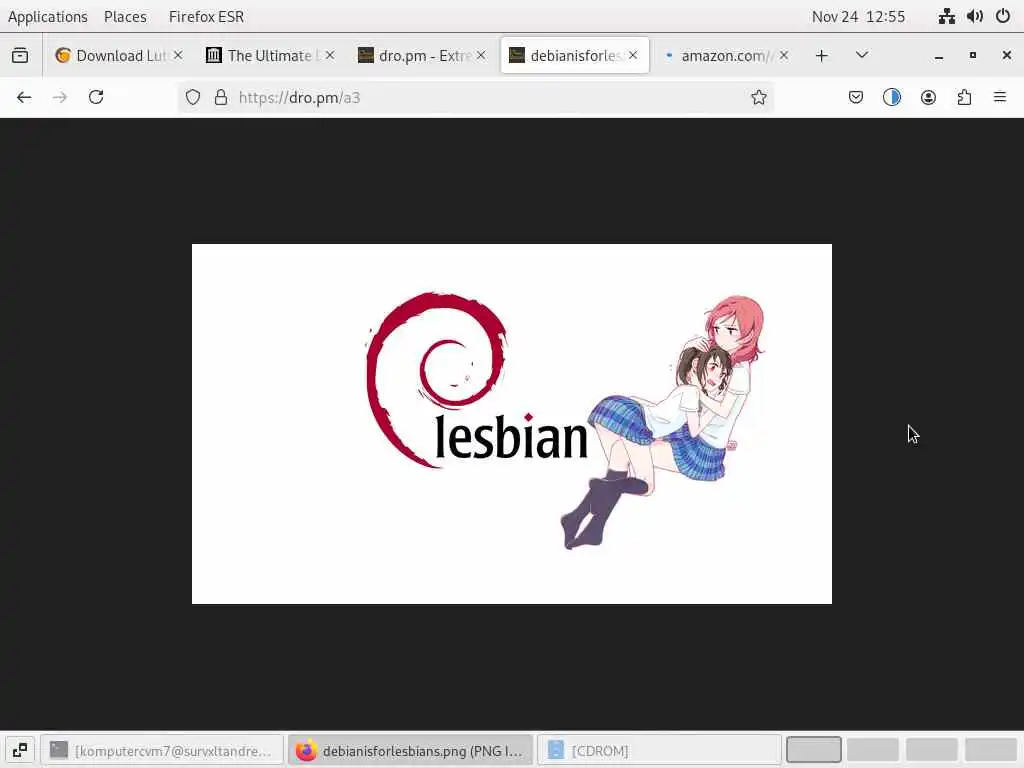Open the Places menu
This screenshot has width=1024, height=768.
tap(125, 16)
